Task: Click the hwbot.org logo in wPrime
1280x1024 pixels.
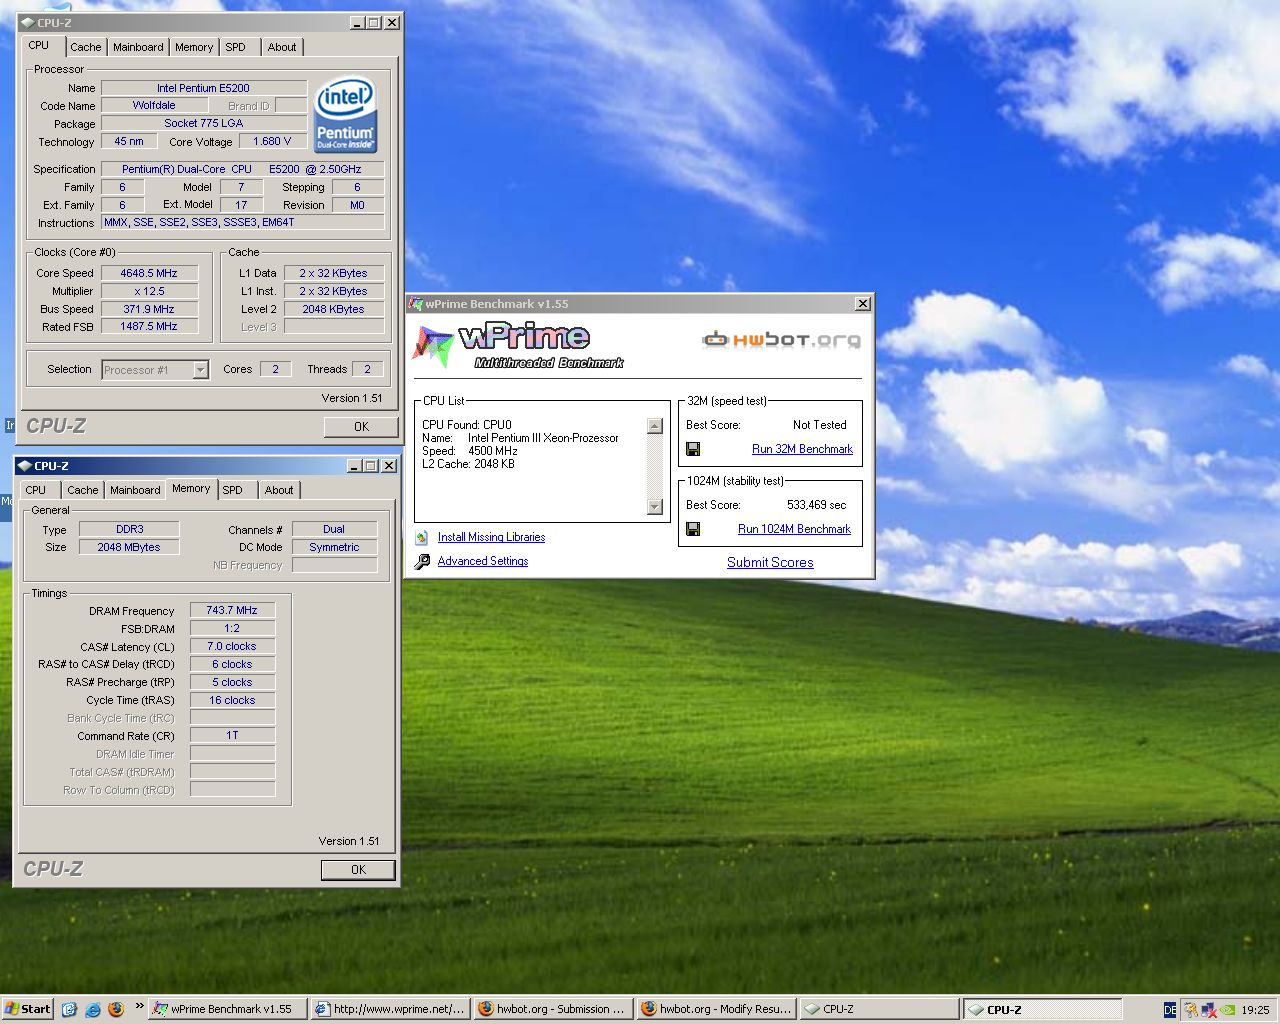Action: 781,340
